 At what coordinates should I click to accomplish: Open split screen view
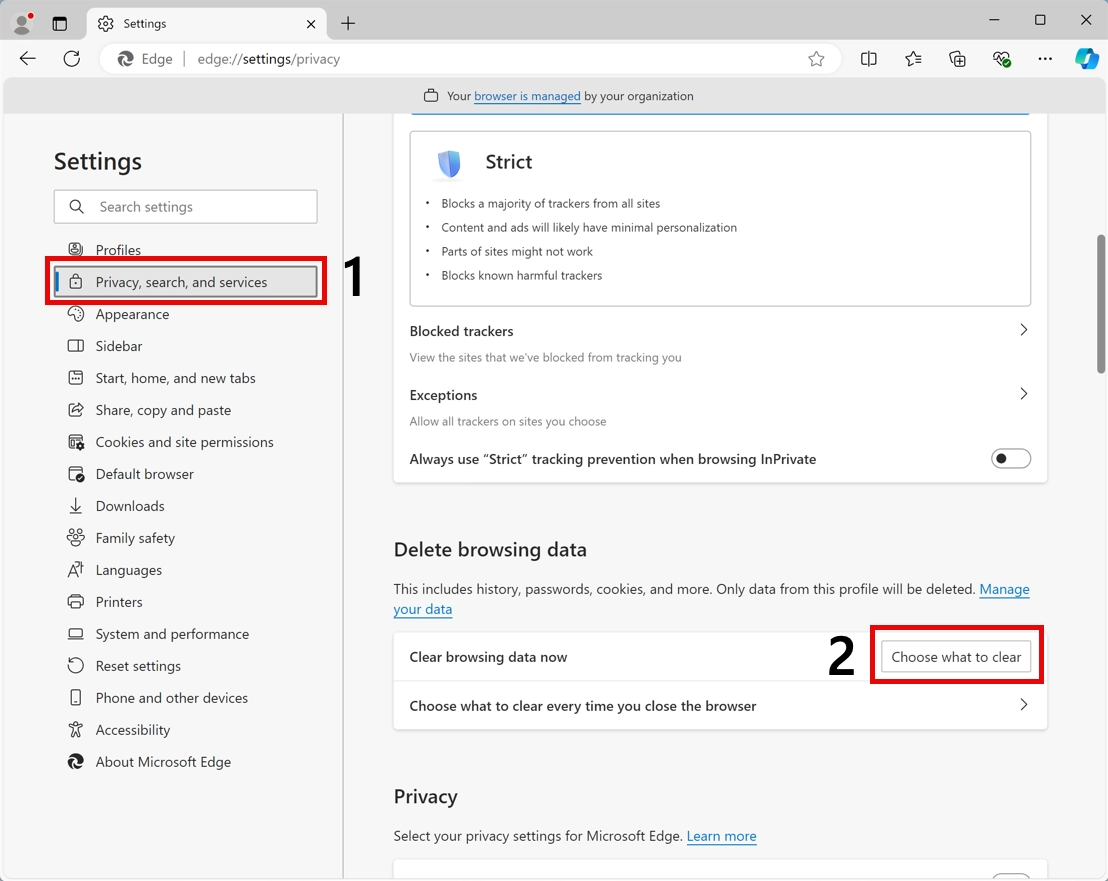[869, 59]
